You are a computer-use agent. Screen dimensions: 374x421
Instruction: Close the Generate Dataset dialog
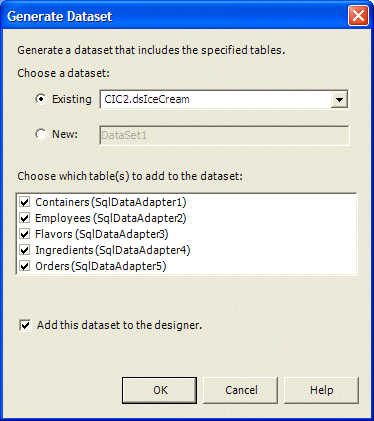tap(358, 16)
